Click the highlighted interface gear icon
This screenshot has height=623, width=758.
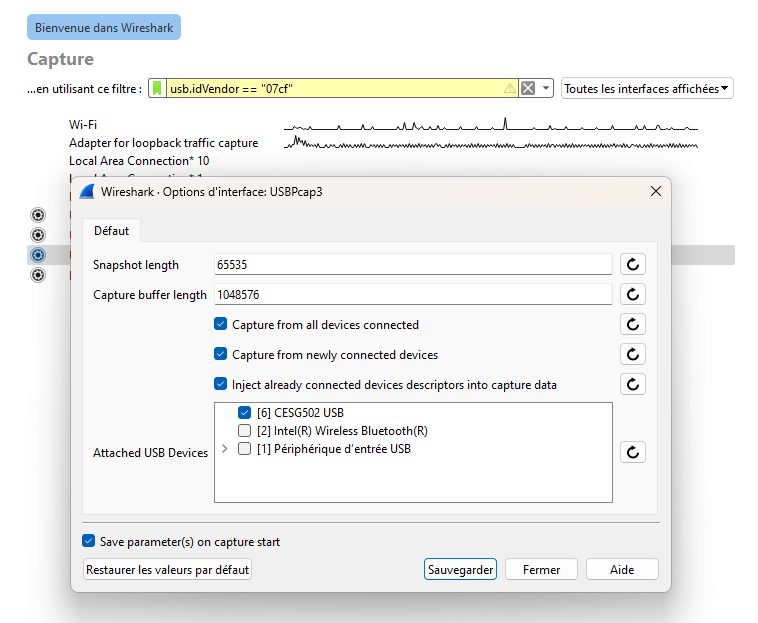(38, 255)
